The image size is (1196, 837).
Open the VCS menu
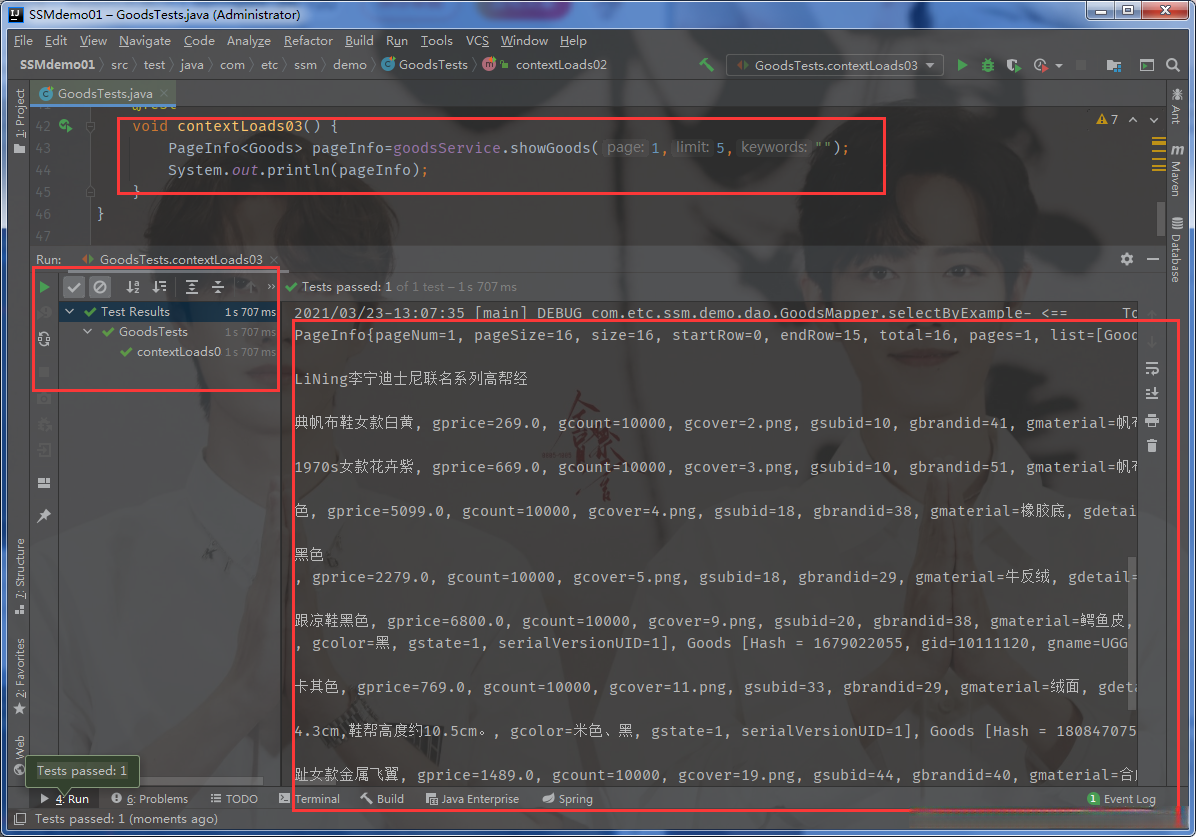tap(477, 41)
